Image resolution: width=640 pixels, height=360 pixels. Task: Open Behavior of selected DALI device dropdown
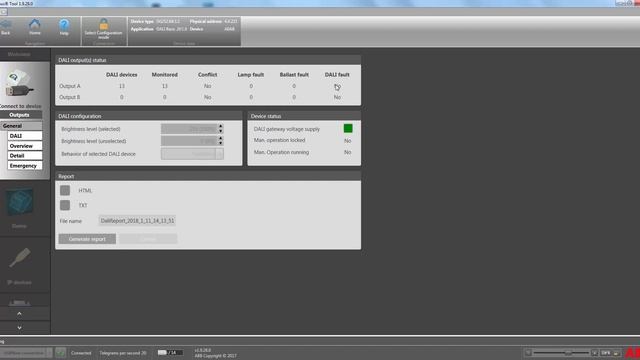click(192, 154)
